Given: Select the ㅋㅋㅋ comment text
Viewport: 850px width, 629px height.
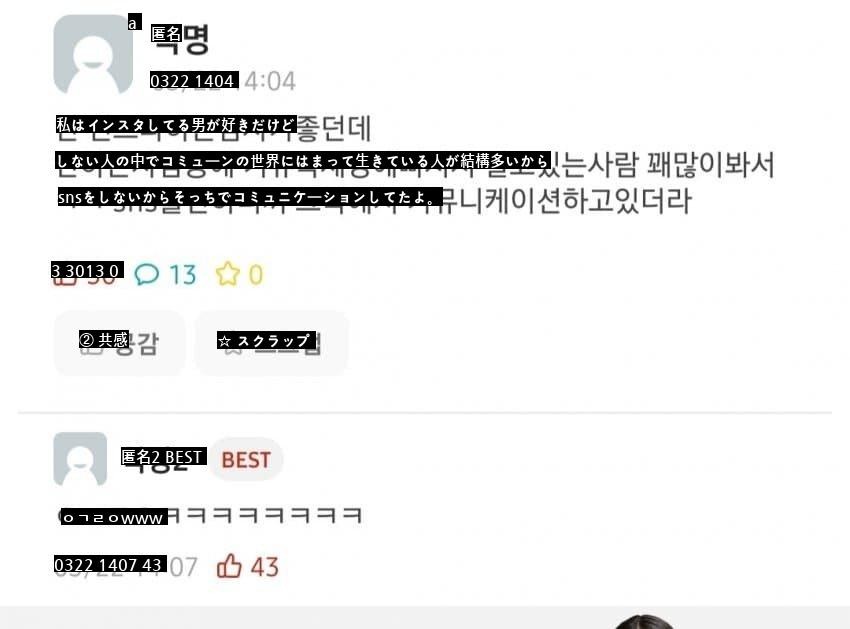Looking at the screenshot, I should coord(209,515).
